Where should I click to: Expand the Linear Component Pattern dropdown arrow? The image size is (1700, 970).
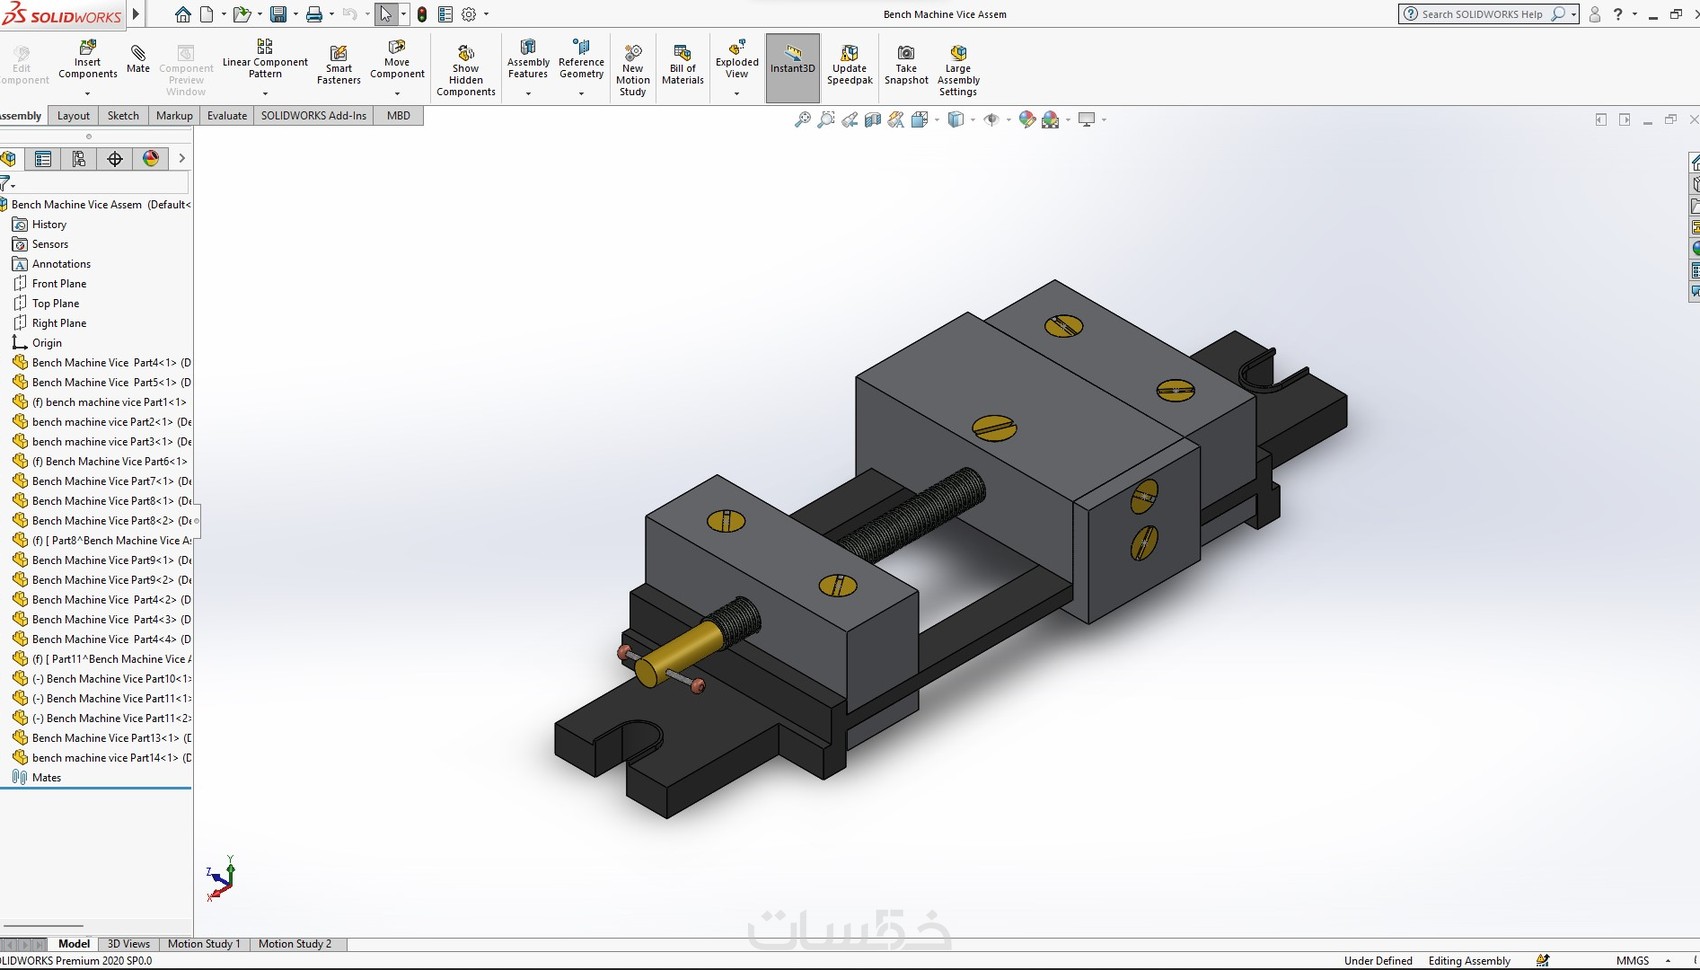265,94
